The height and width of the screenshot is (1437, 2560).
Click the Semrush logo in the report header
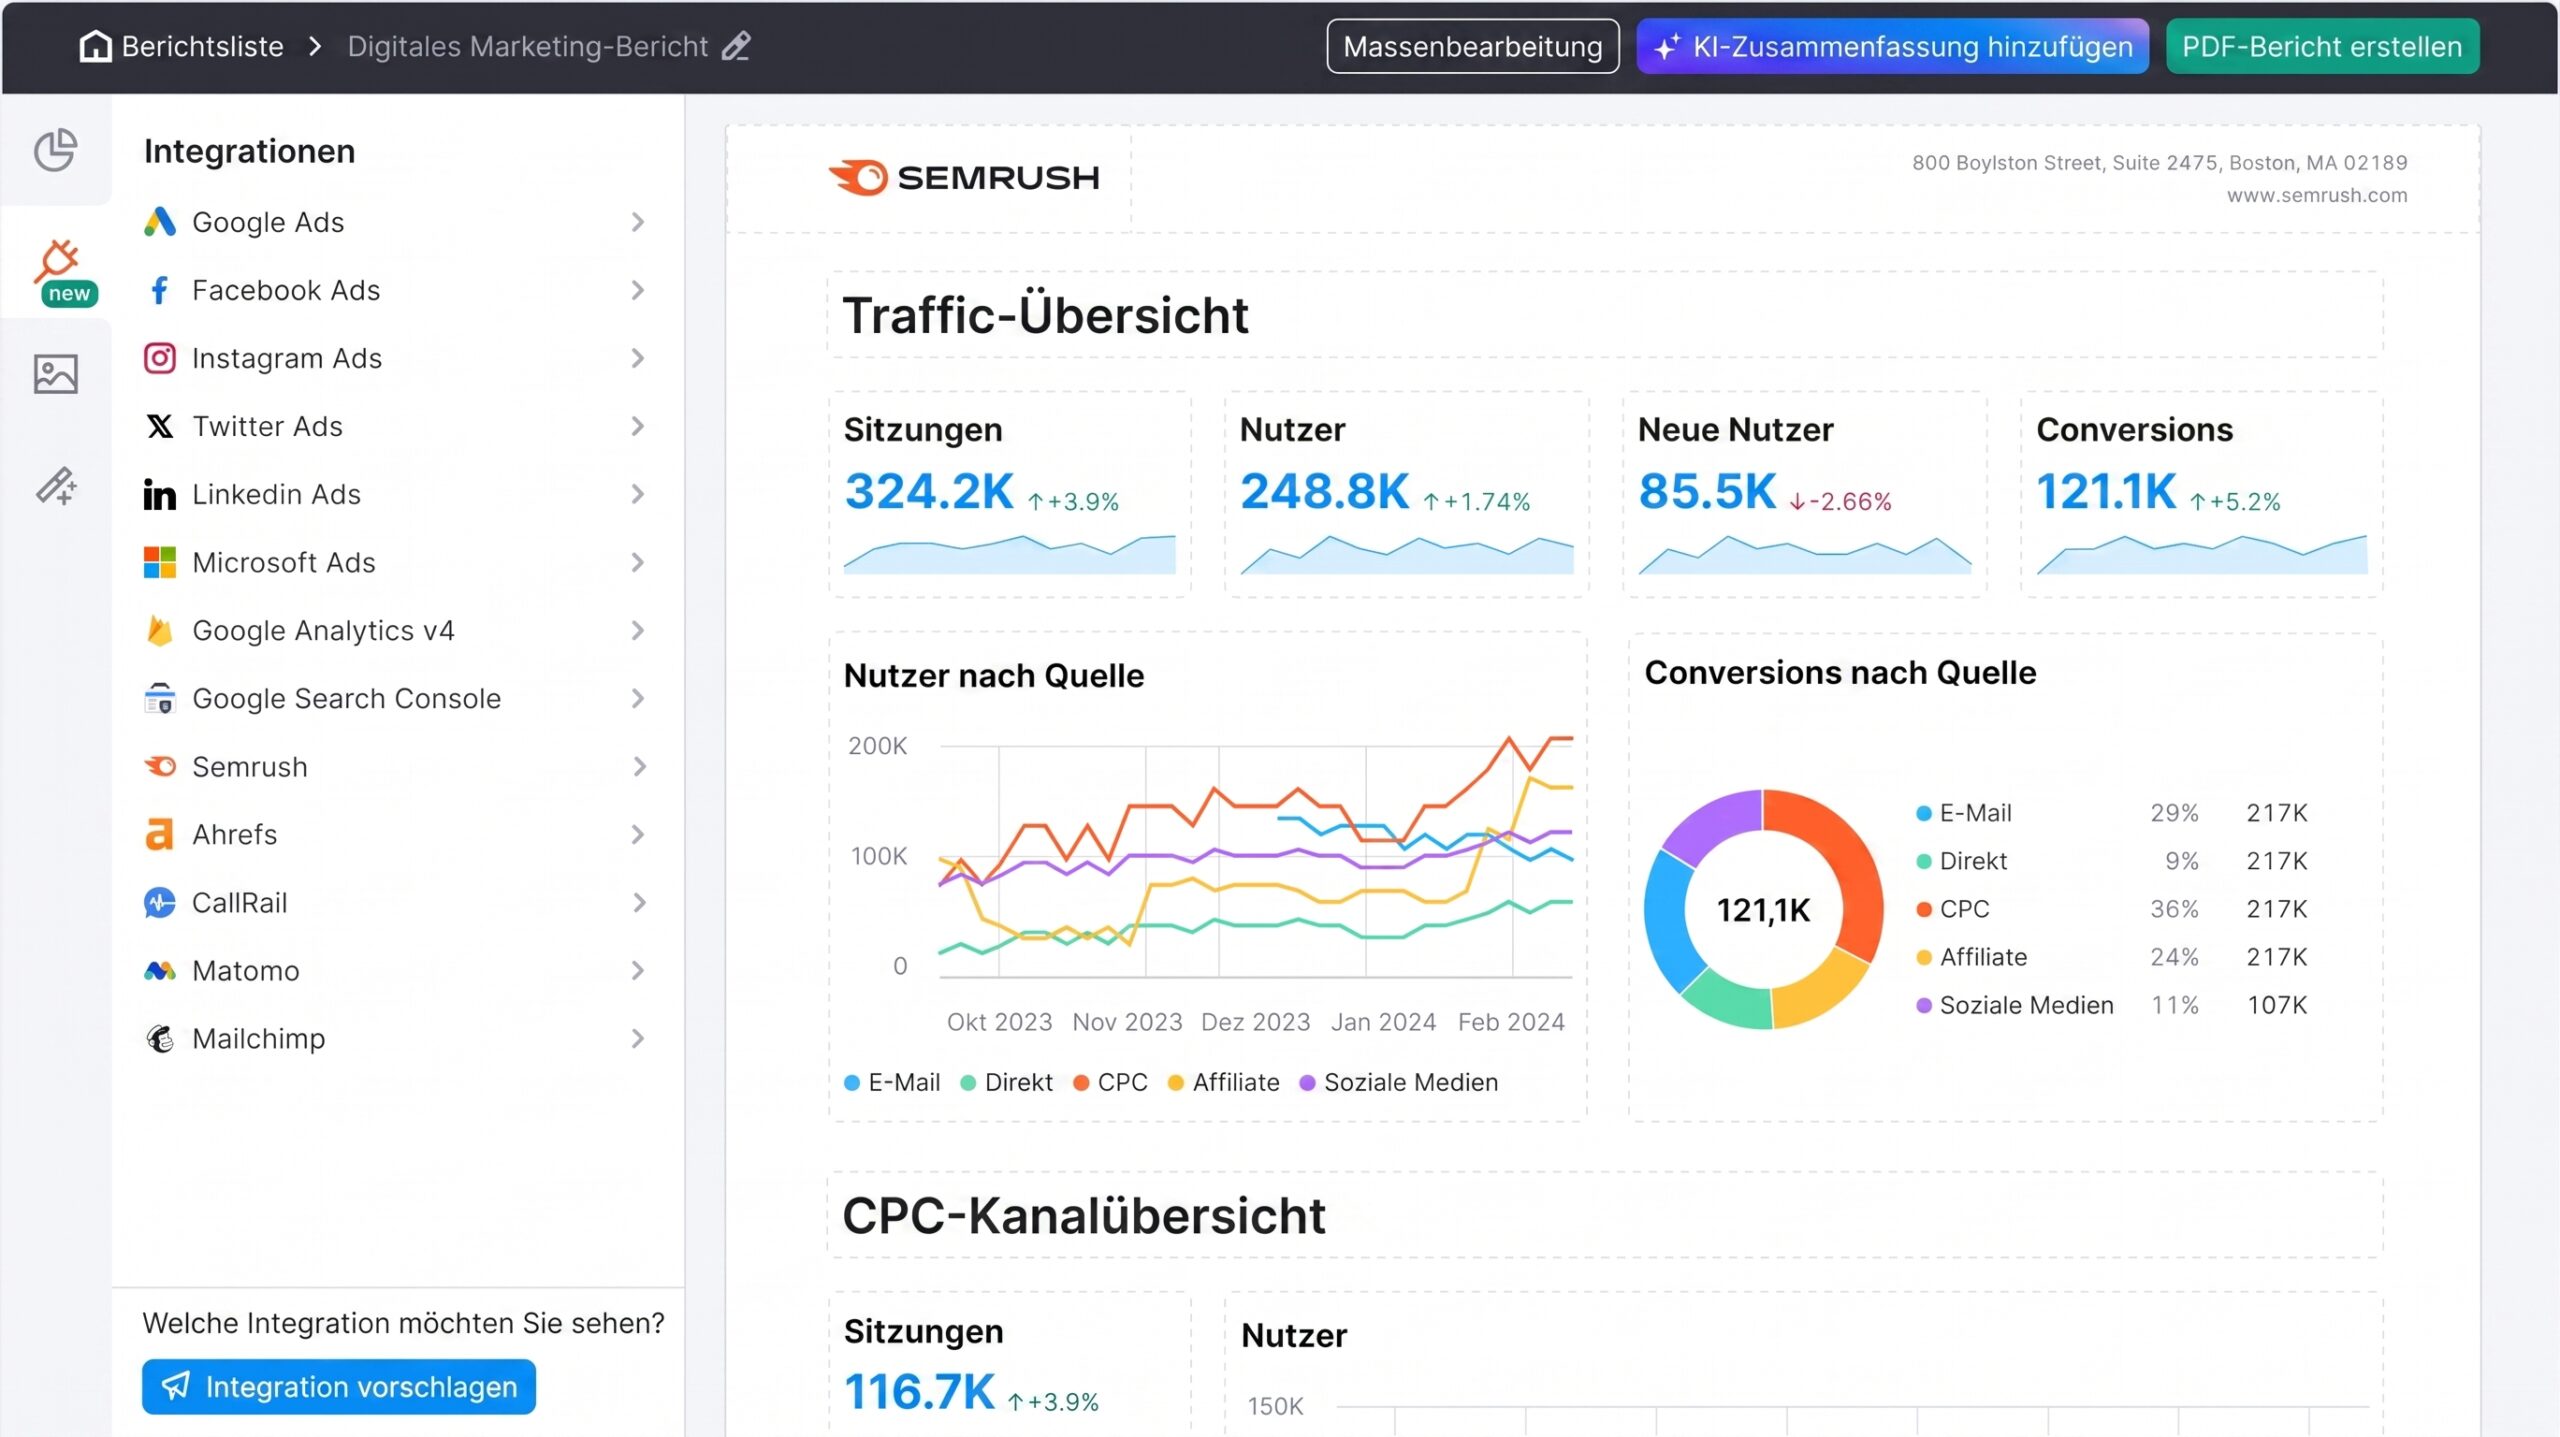click(963, 178)
